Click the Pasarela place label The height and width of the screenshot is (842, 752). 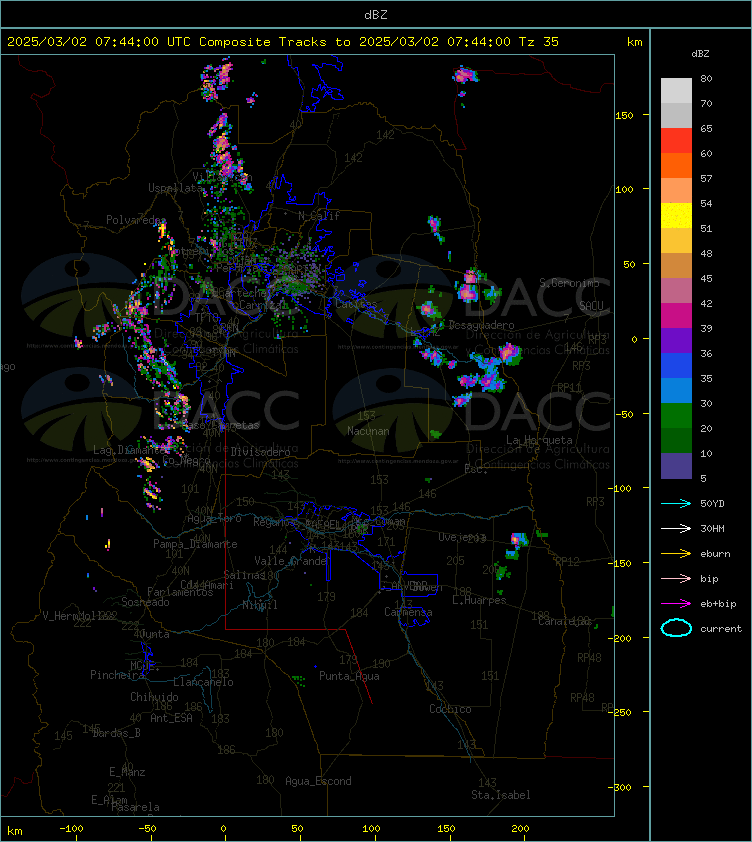click(x=135, y=807)
